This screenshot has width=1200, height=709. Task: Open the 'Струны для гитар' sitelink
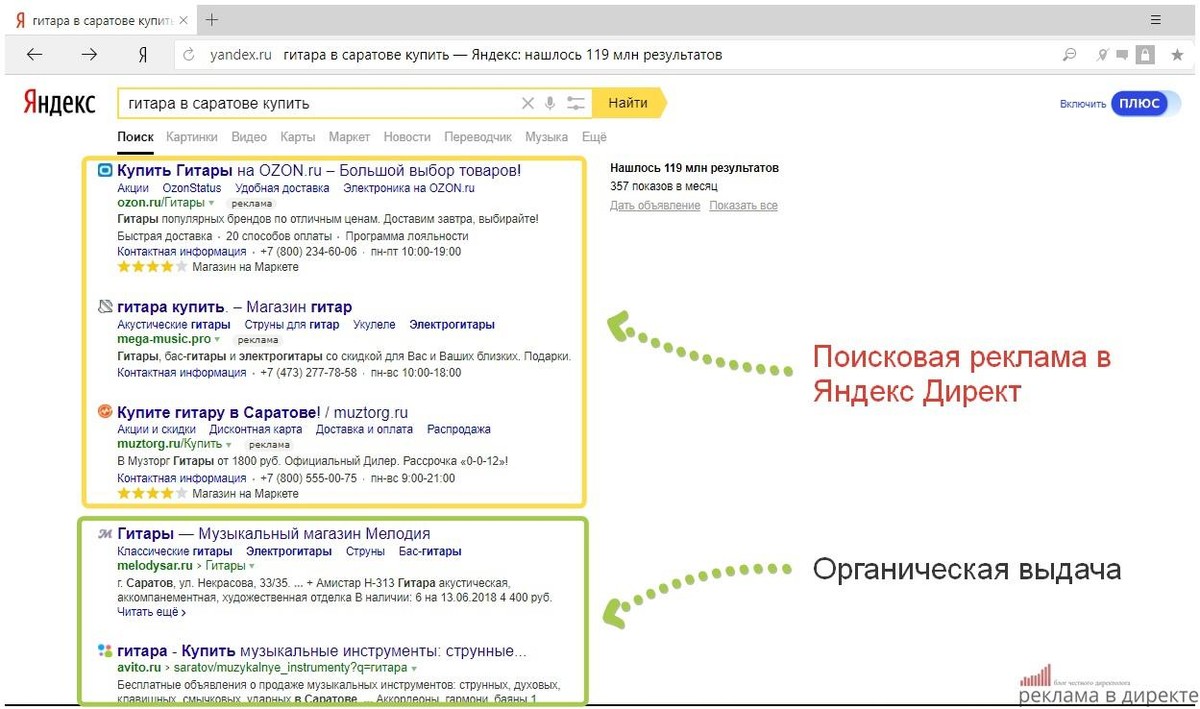pyautogui.click(x=292, y=324)
